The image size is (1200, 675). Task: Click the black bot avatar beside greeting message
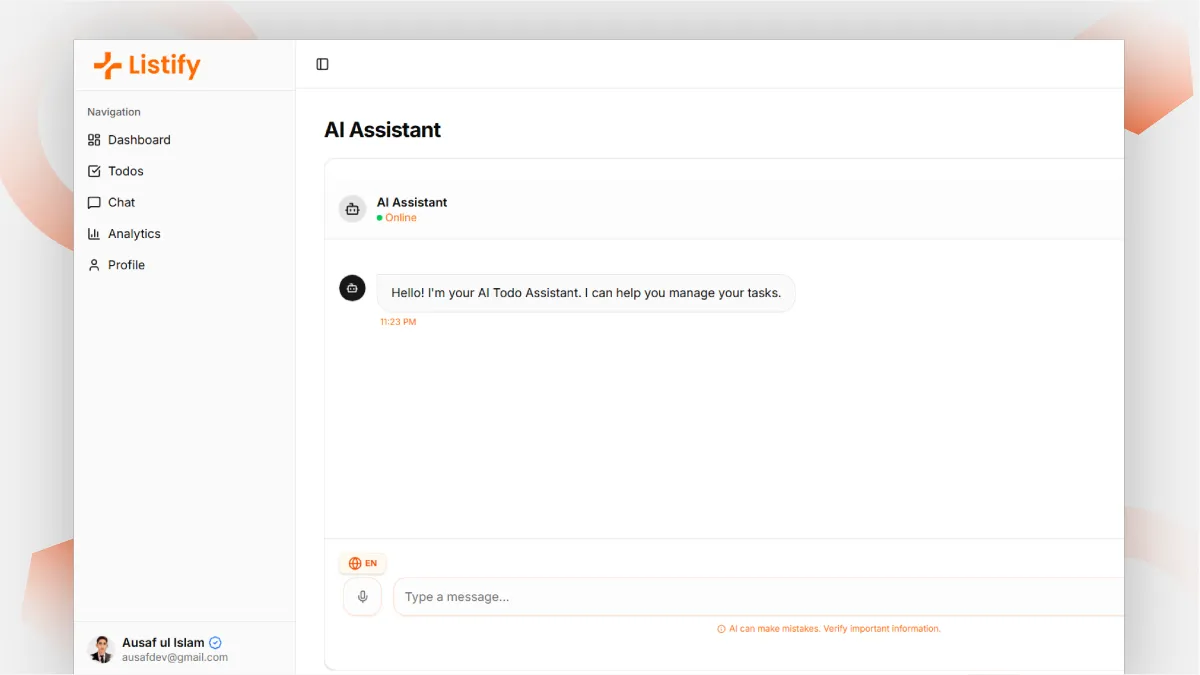[x=352, y=288]
